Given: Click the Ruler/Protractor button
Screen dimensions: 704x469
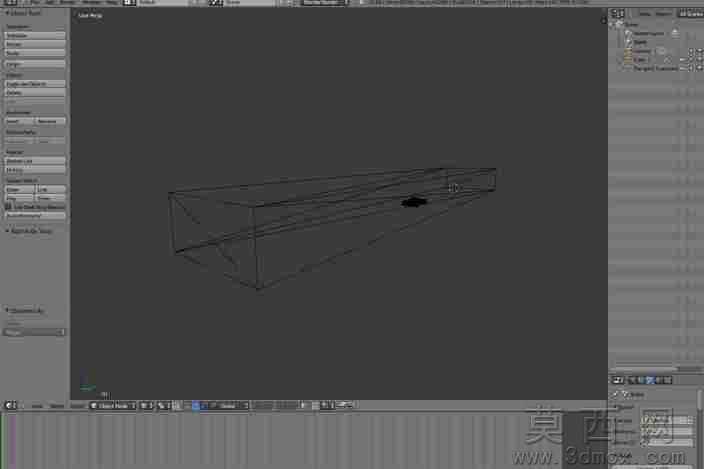Looking at the screenshot, I should tap(35, 215).
